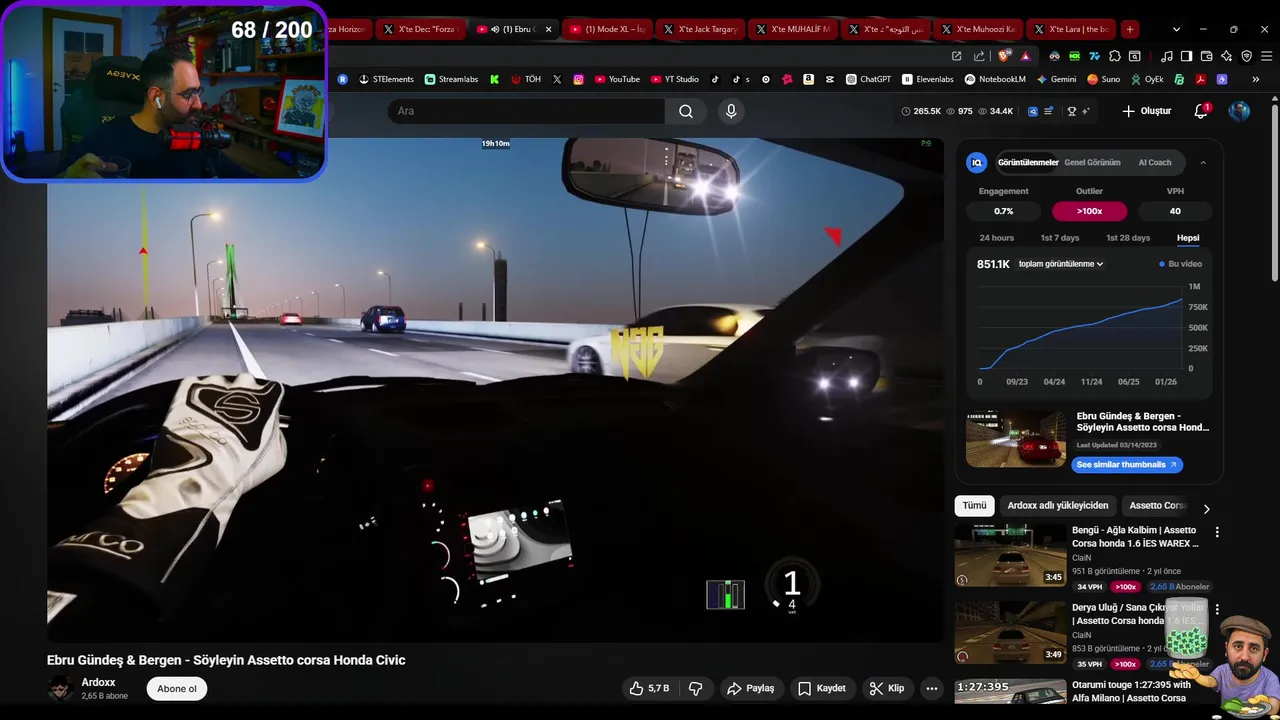Filter by Ardoxx adlı yükleyiciden chip
The image size is (1280, 720).
click(1058, 506)
